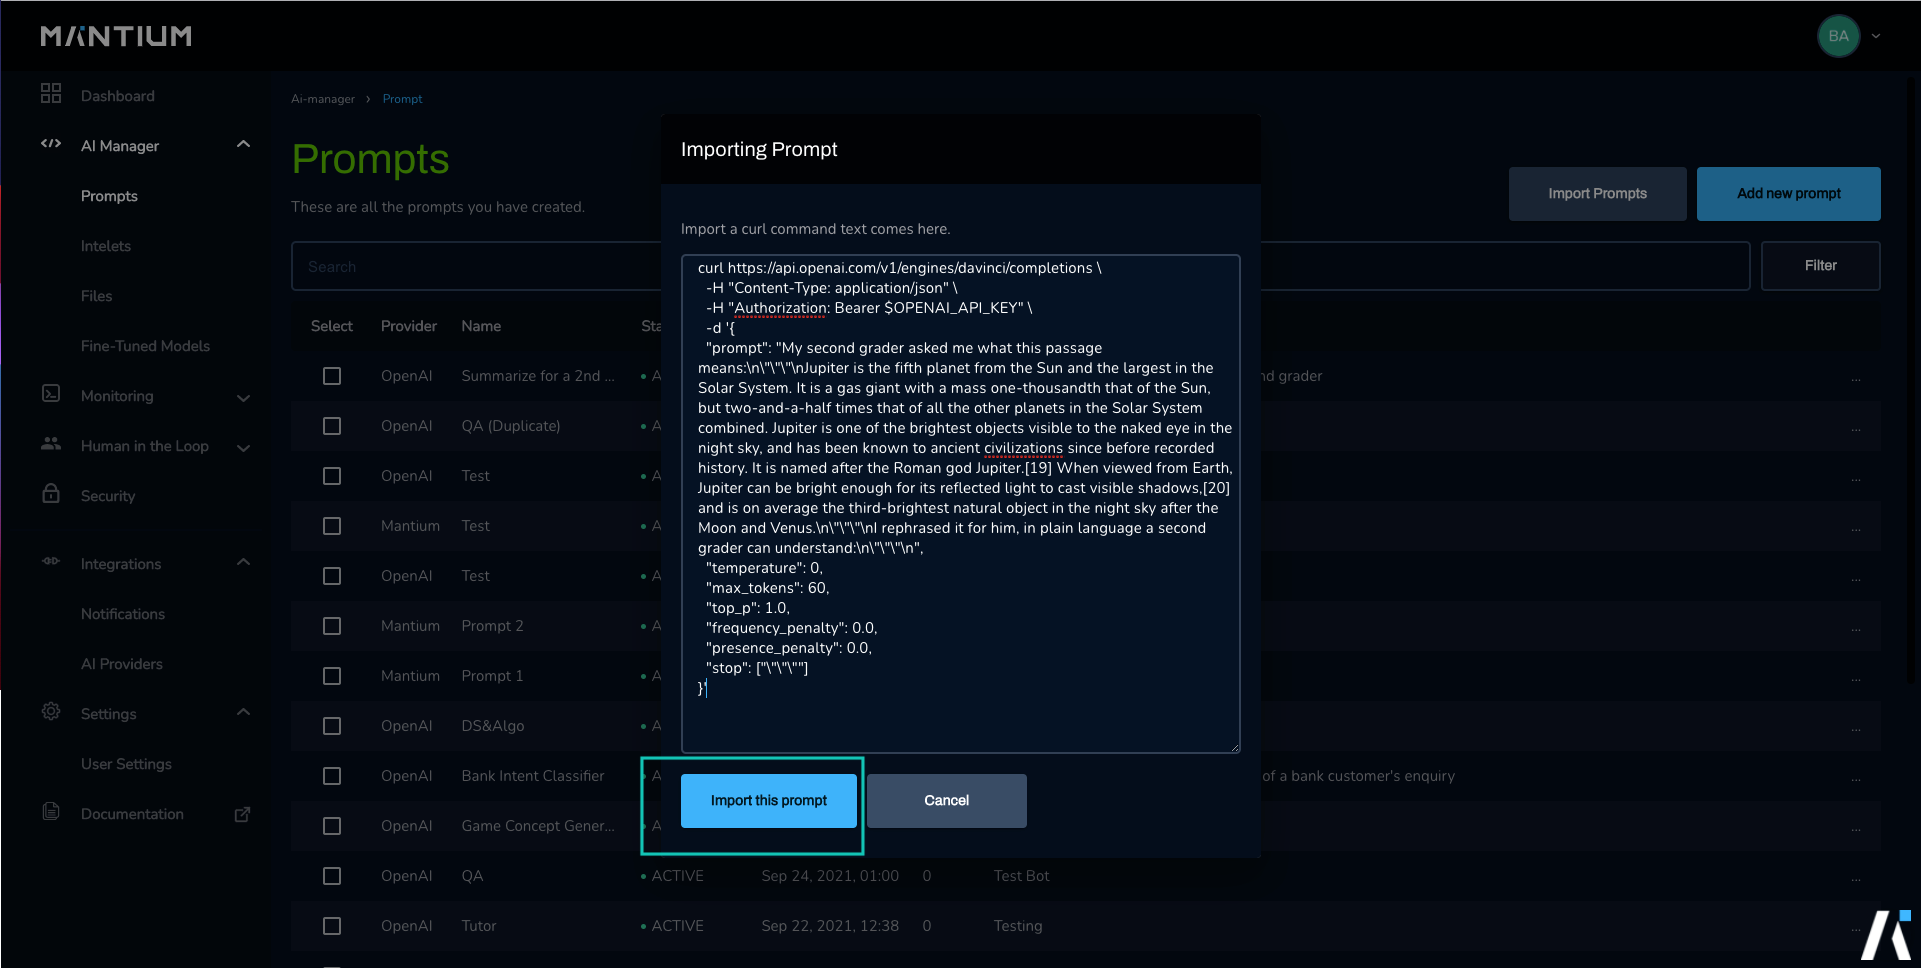Open User Settings in sidebar
Image resolution: width=1921 pixels, height=968 pixels.
point(126,764)
